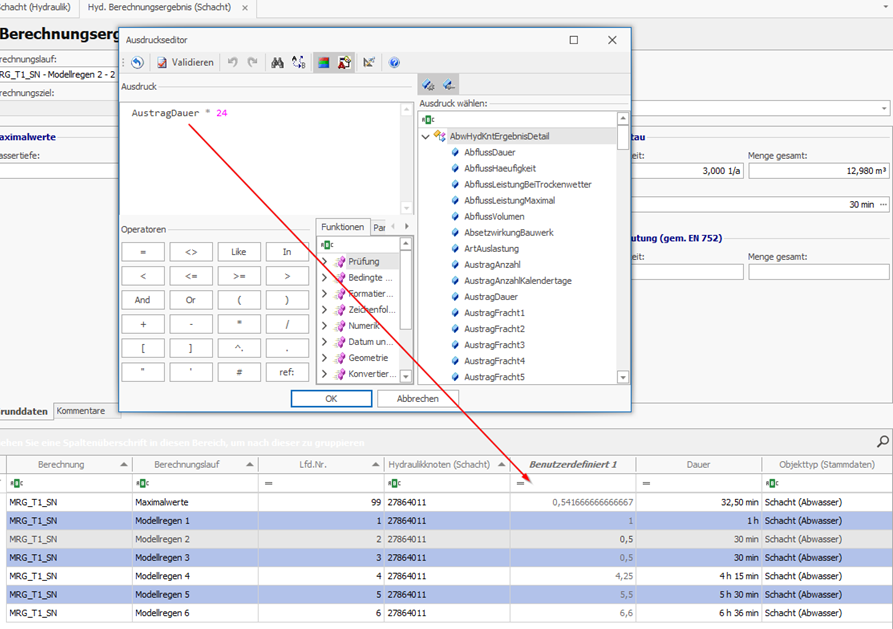
Task: Click the Validieren toolbar button
Action: 185,62
